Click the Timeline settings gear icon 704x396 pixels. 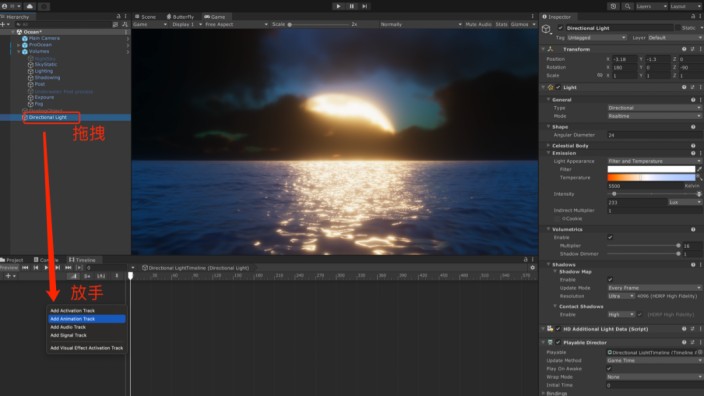tap(532, 268)
